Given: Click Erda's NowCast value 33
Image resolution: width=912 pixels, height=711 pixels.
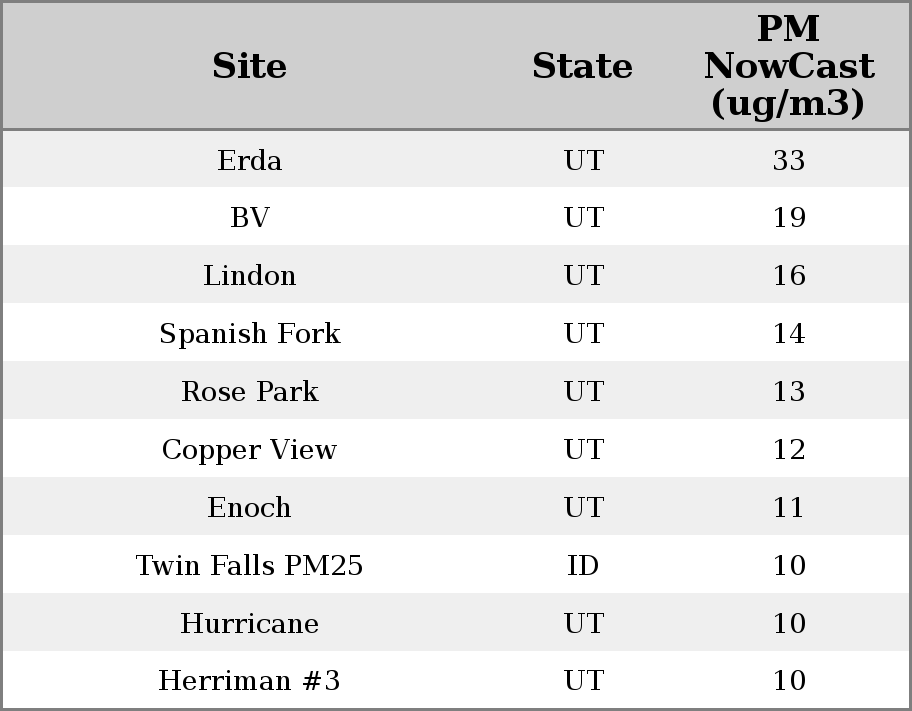Looking at the screenshot, I should pos(789,160).
